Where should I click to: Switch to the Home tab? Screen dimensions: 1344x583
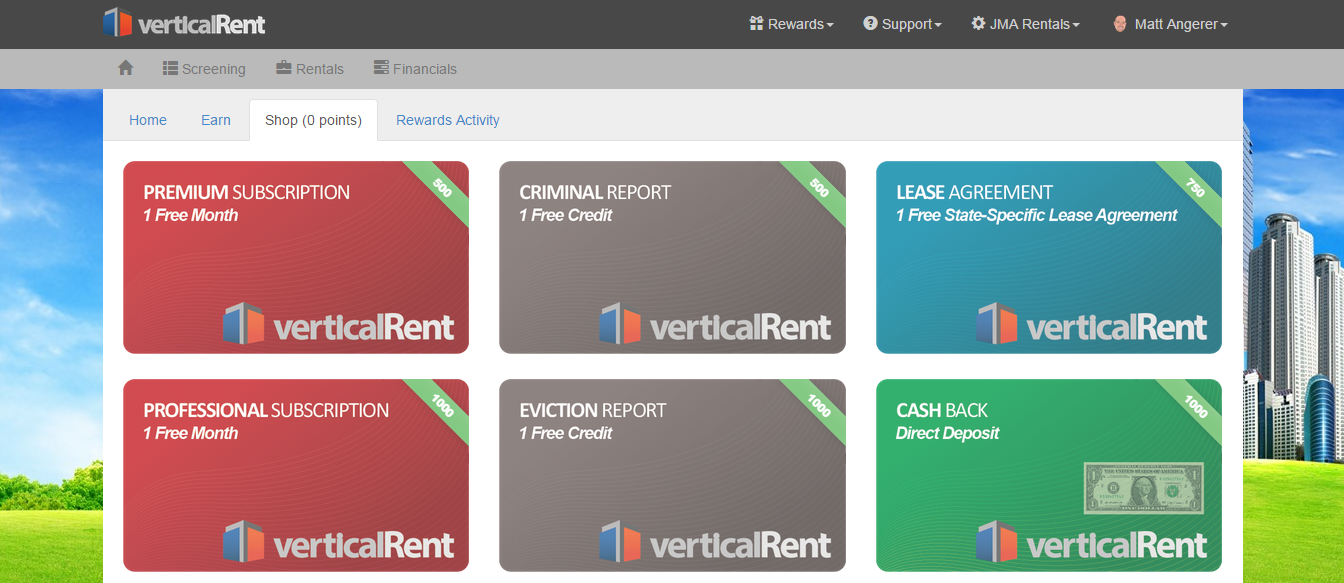[148, 120]
